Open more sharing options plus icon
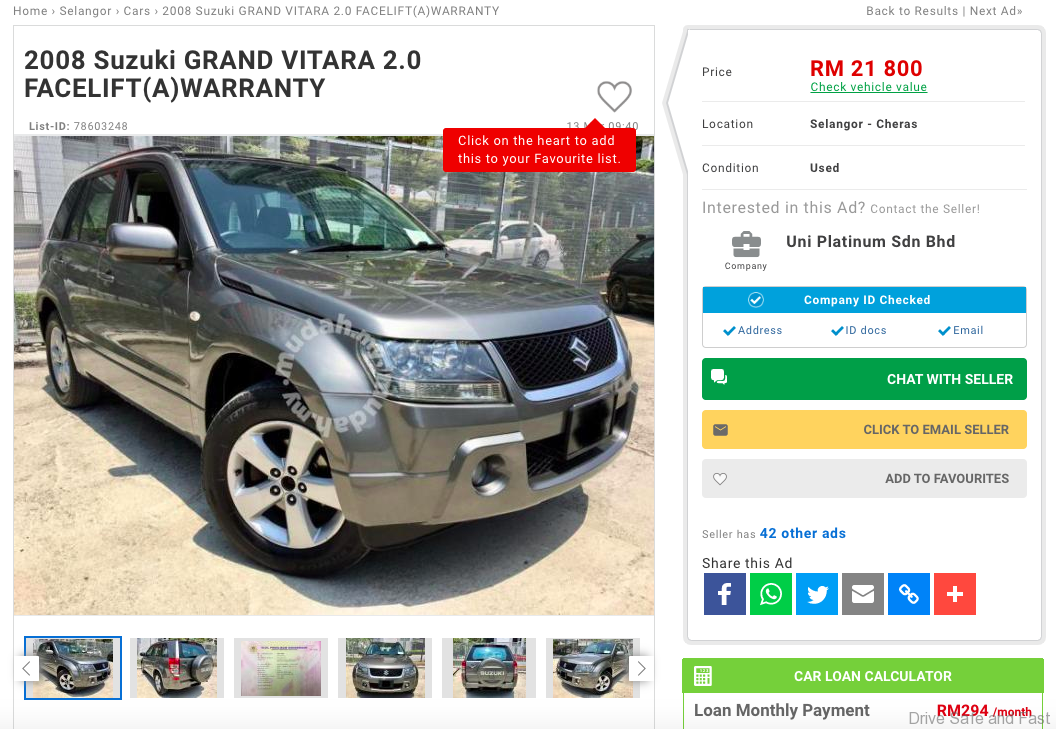The height and width of the screenshot is (729, 1056). 955,594
